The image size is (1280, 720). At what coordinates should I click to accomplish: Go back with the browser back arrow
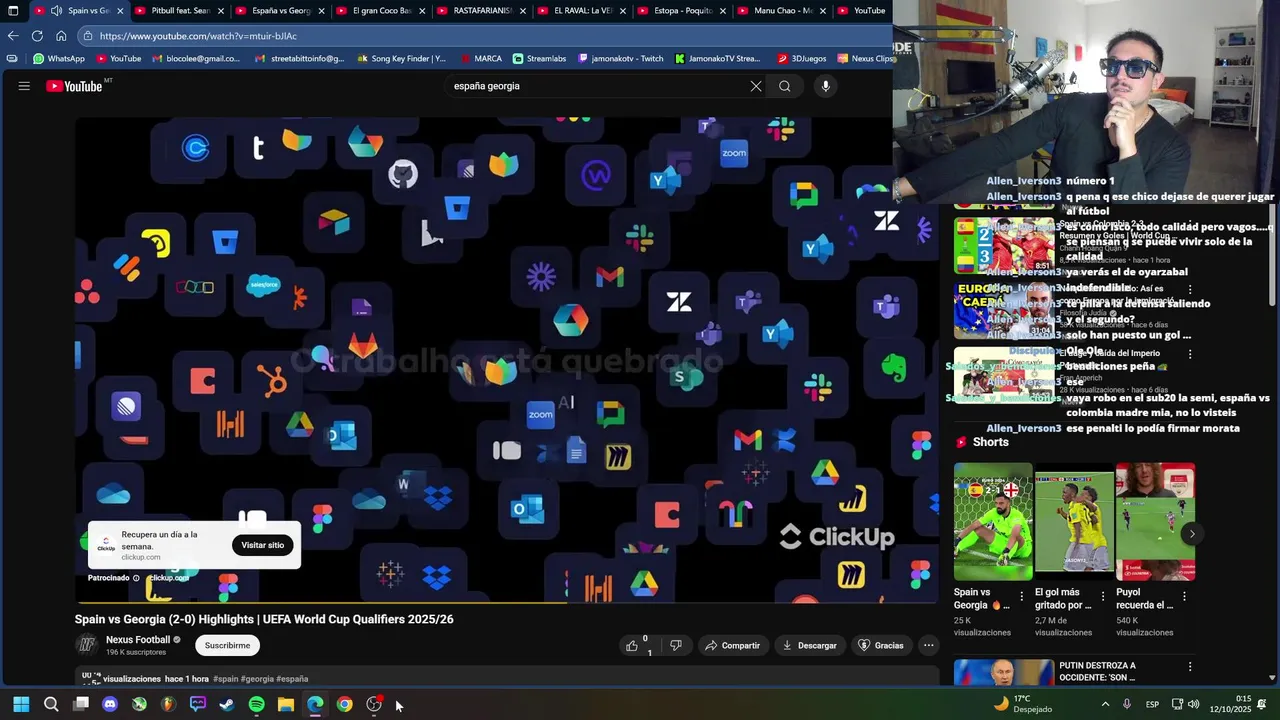tap(13, 36)
